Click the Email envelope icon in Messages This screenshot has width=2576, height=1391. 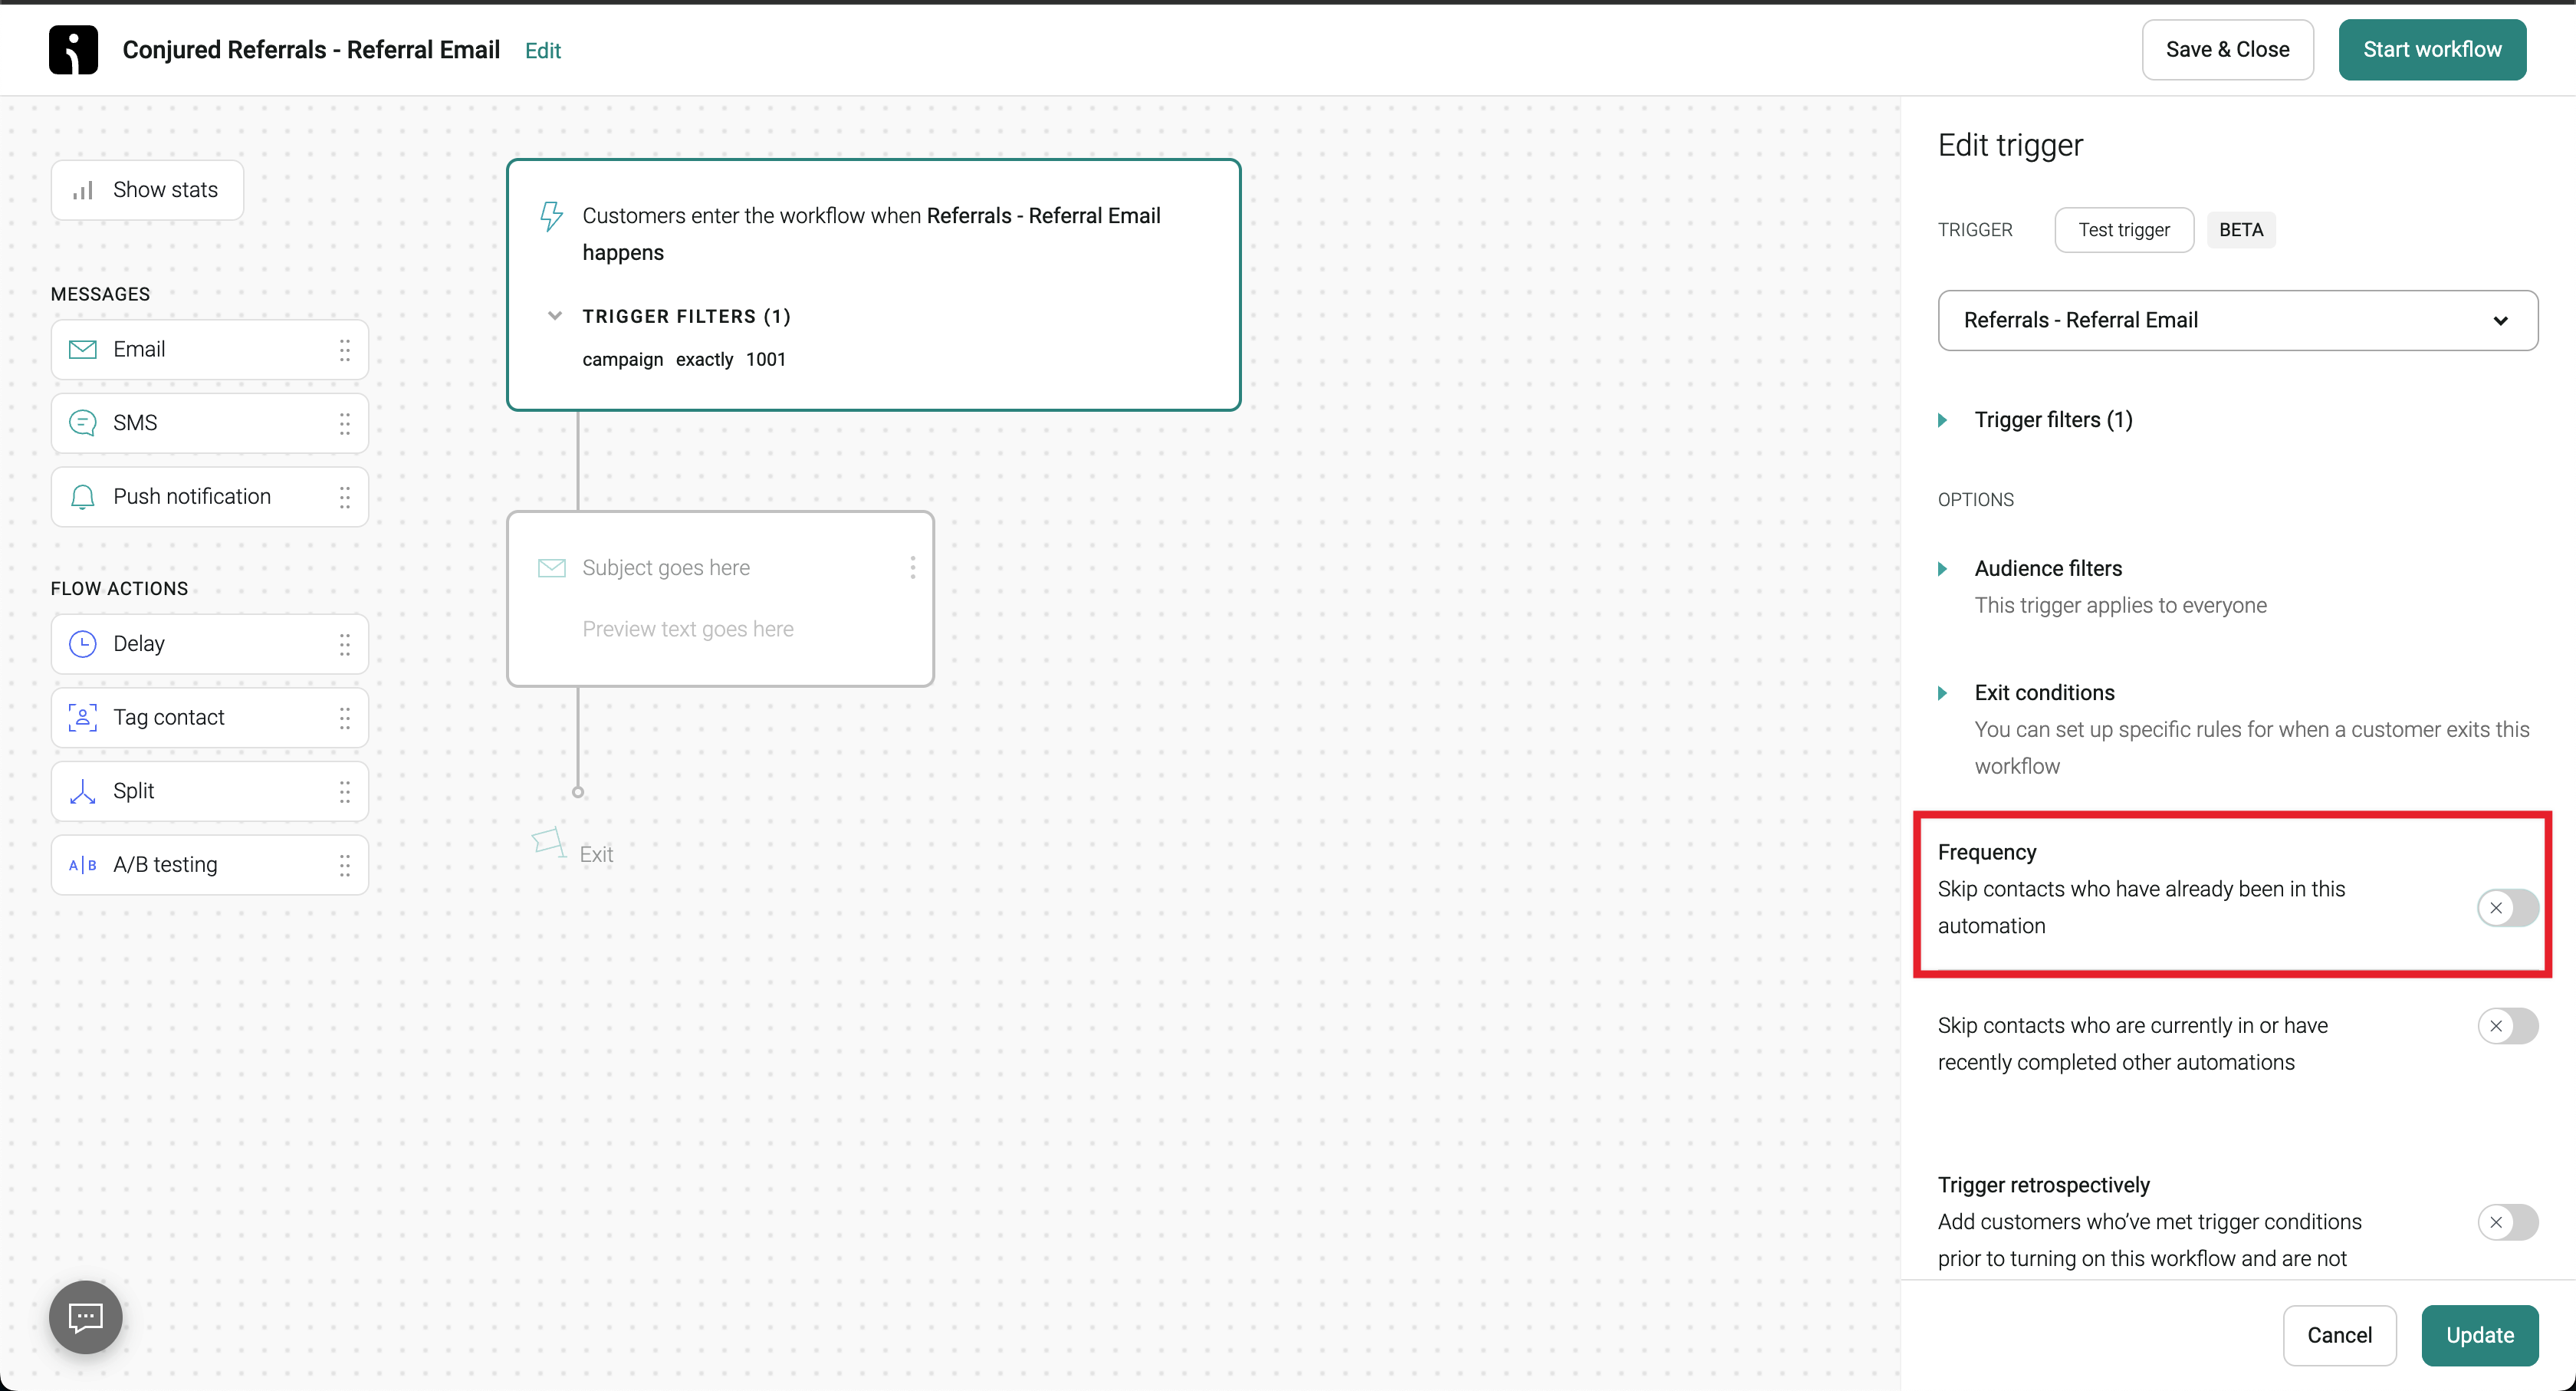point(82,349)
